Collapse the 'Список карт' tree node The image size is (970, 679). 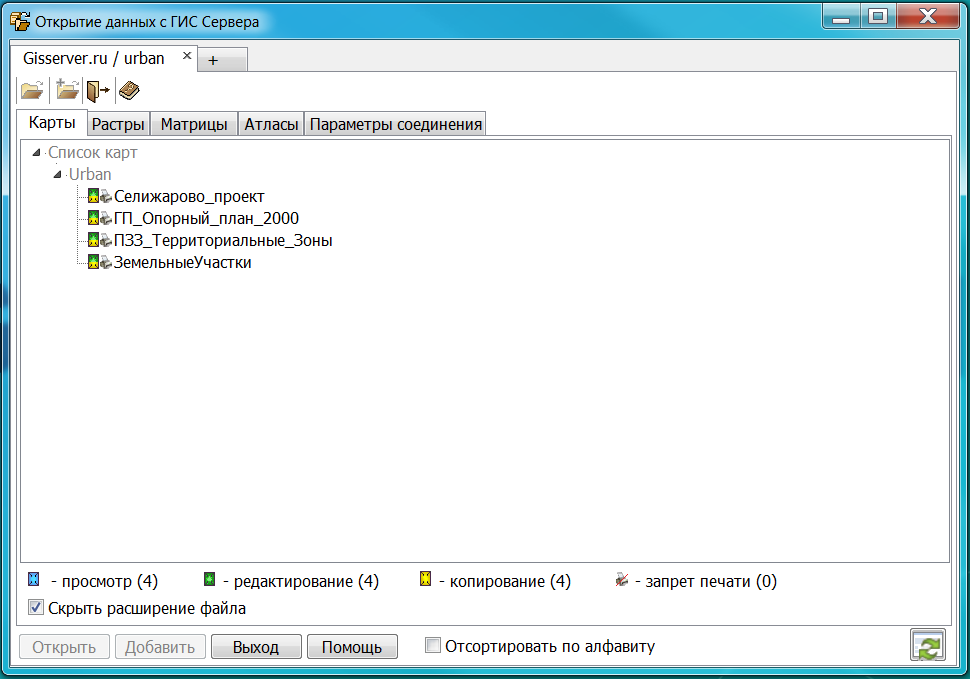pyautogui.click(x=37, y=153)
